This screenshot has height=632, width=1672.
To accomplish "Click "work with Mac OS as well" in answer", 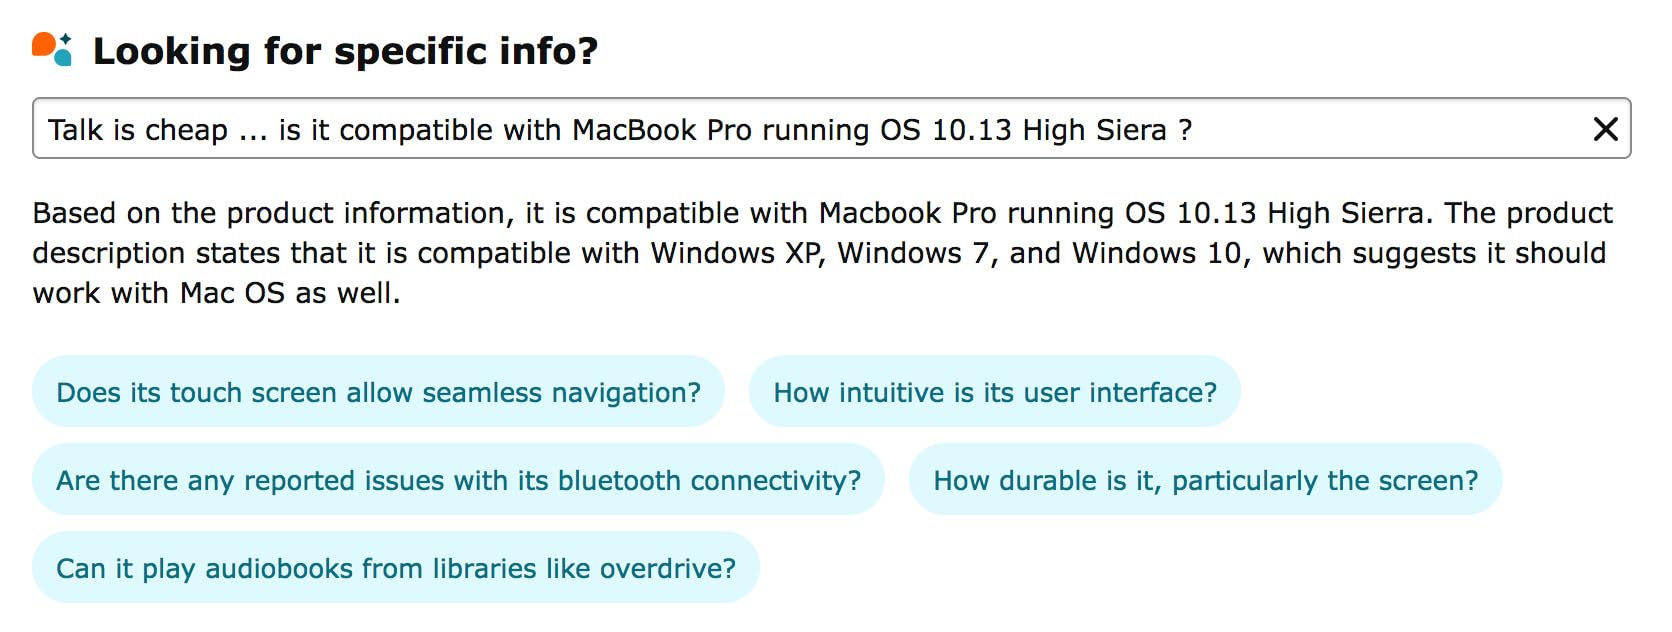I will (216, 293).
